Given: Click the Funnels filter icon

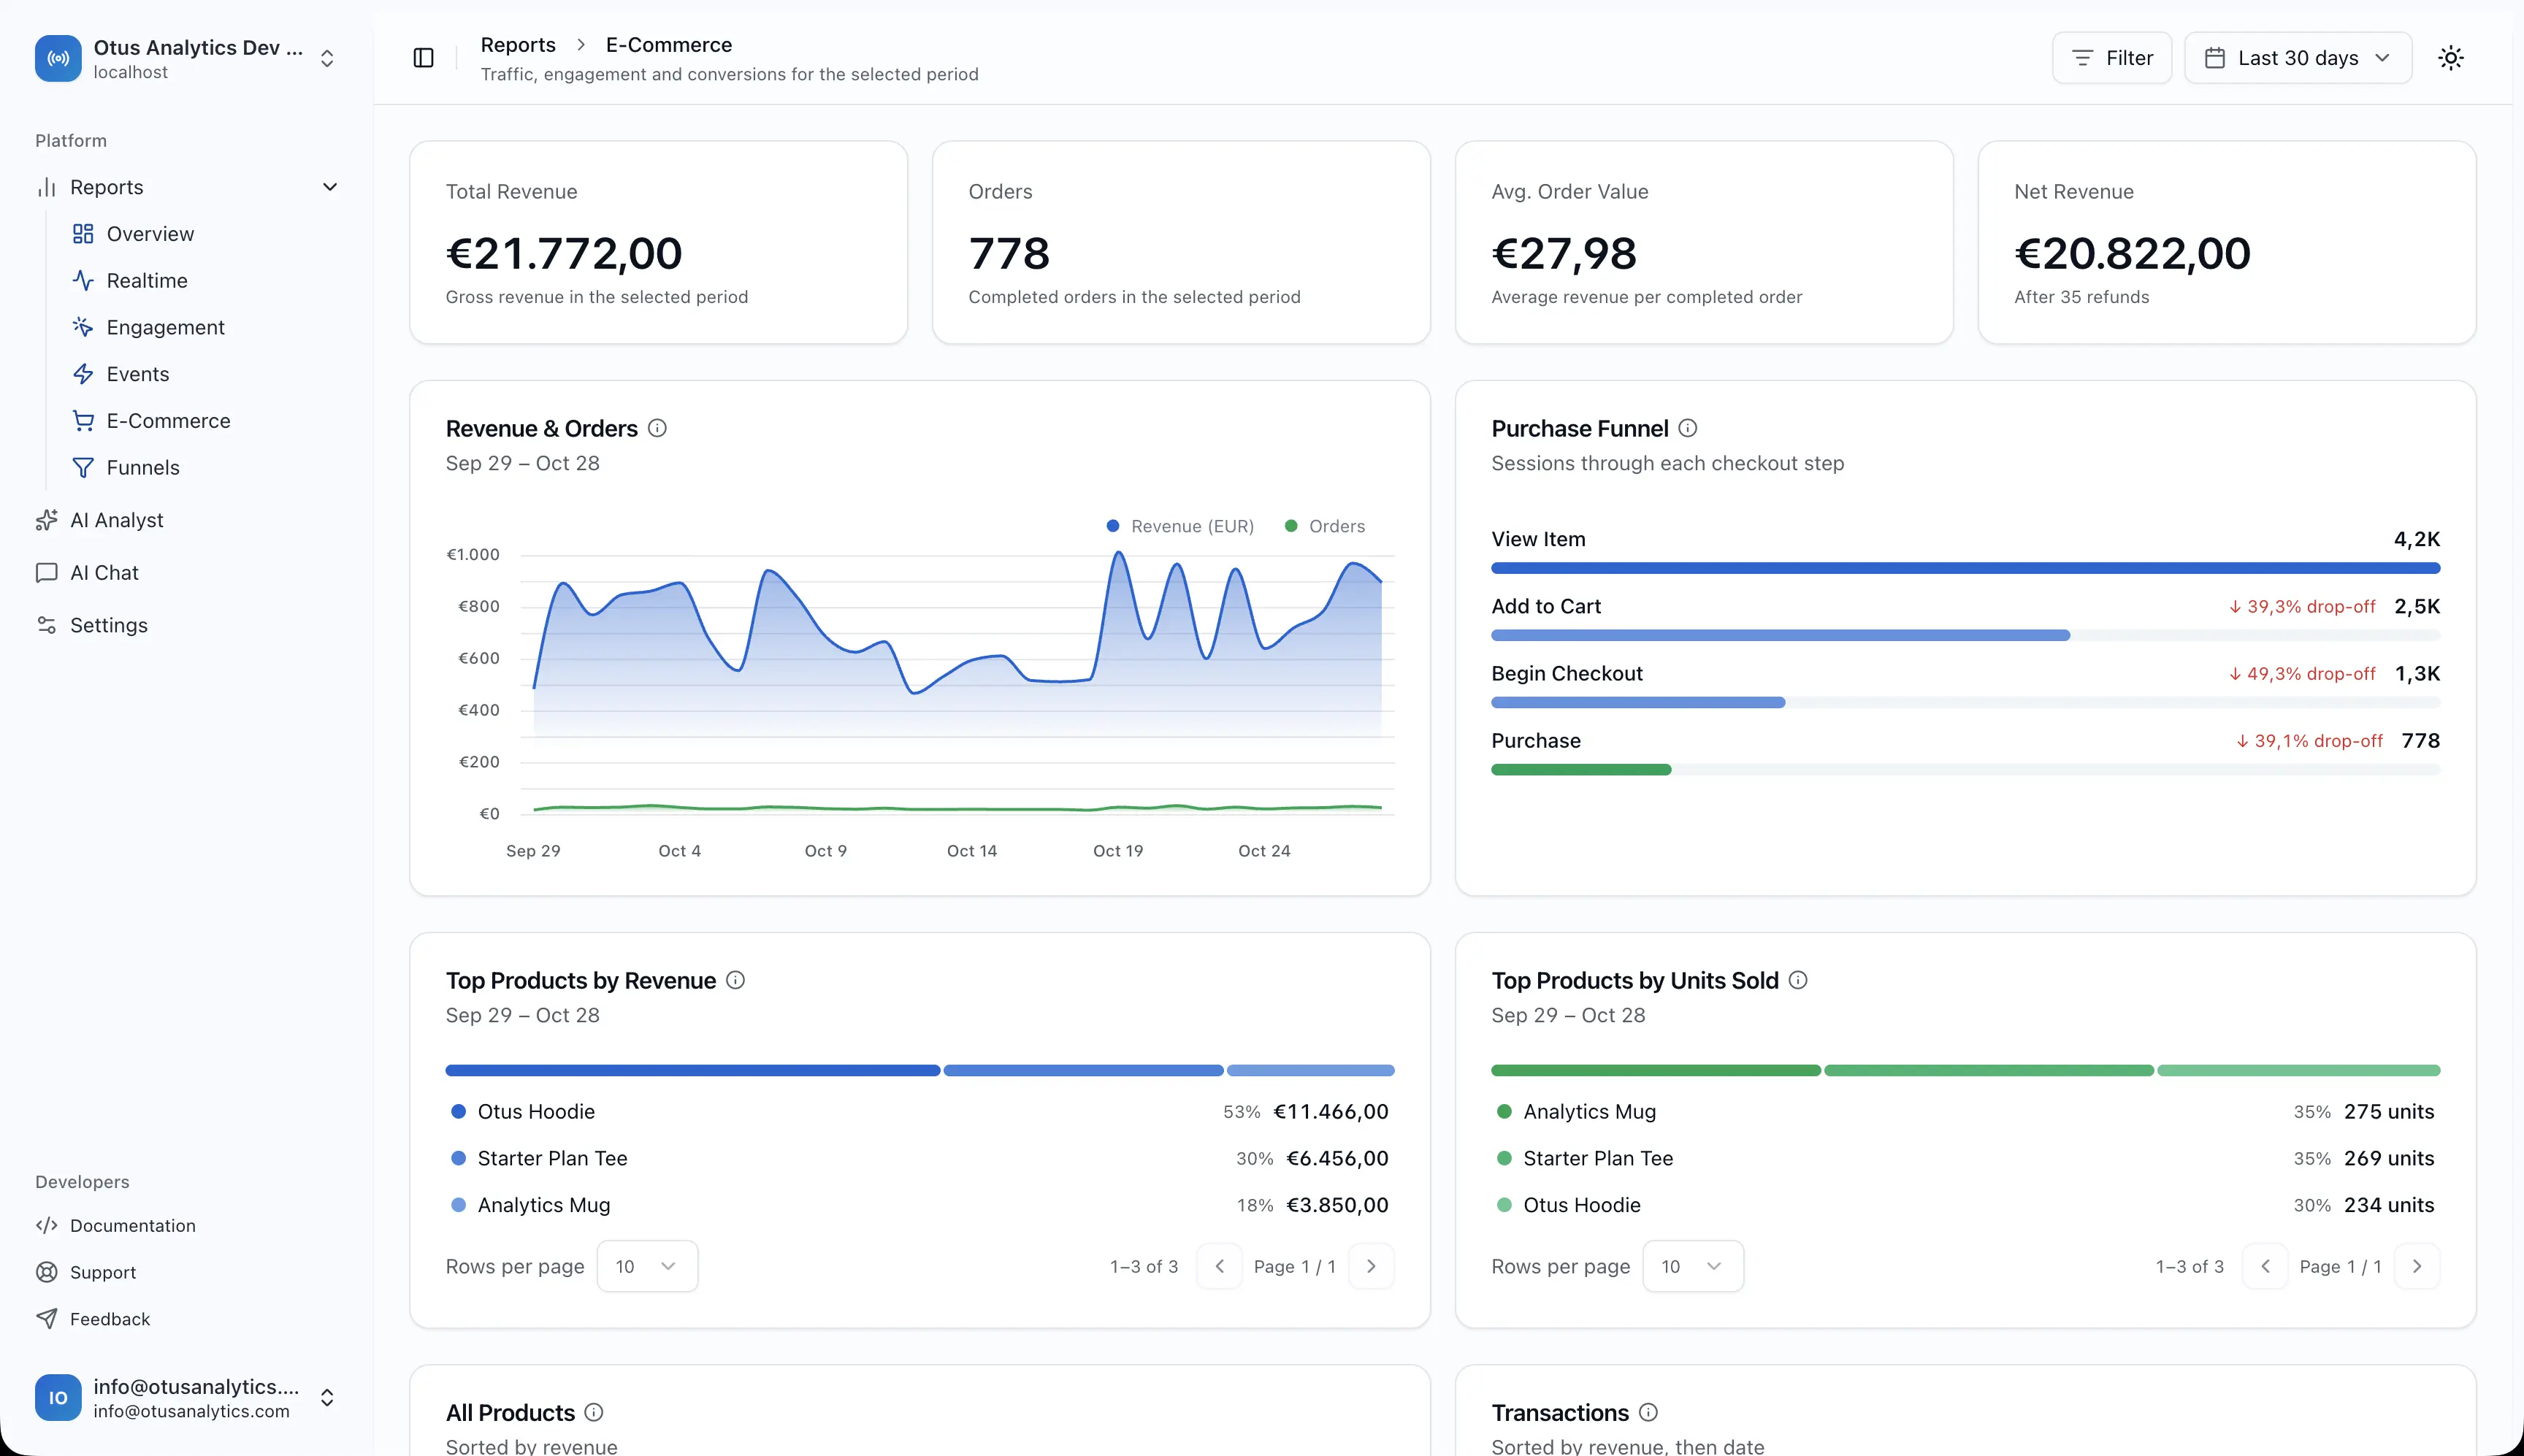Looking at the screenshot, I should point(83,468).
